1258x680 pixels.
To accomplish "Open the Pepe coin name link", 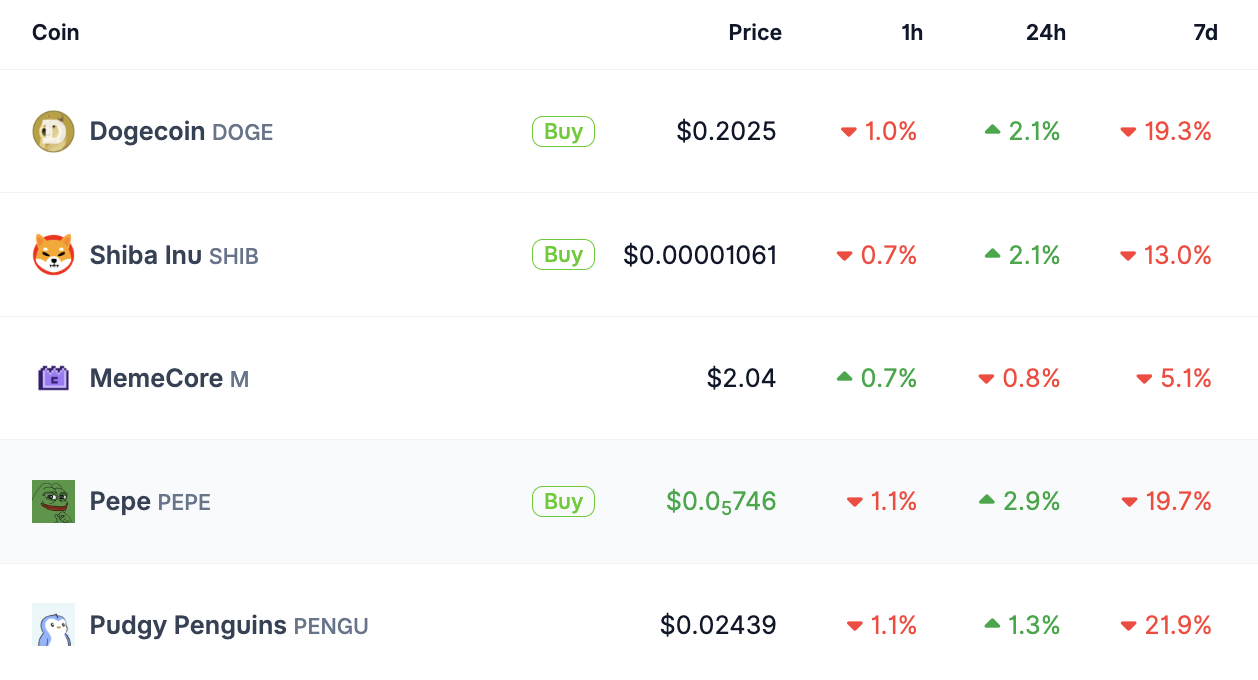I will (120, 501).
